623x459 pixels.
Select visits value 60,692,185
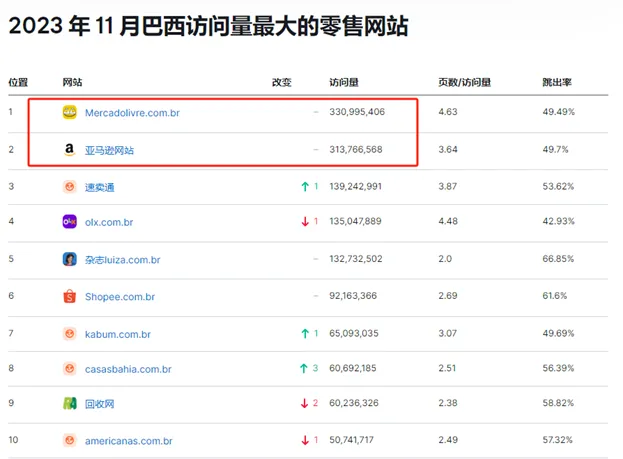tap(352, 368)
